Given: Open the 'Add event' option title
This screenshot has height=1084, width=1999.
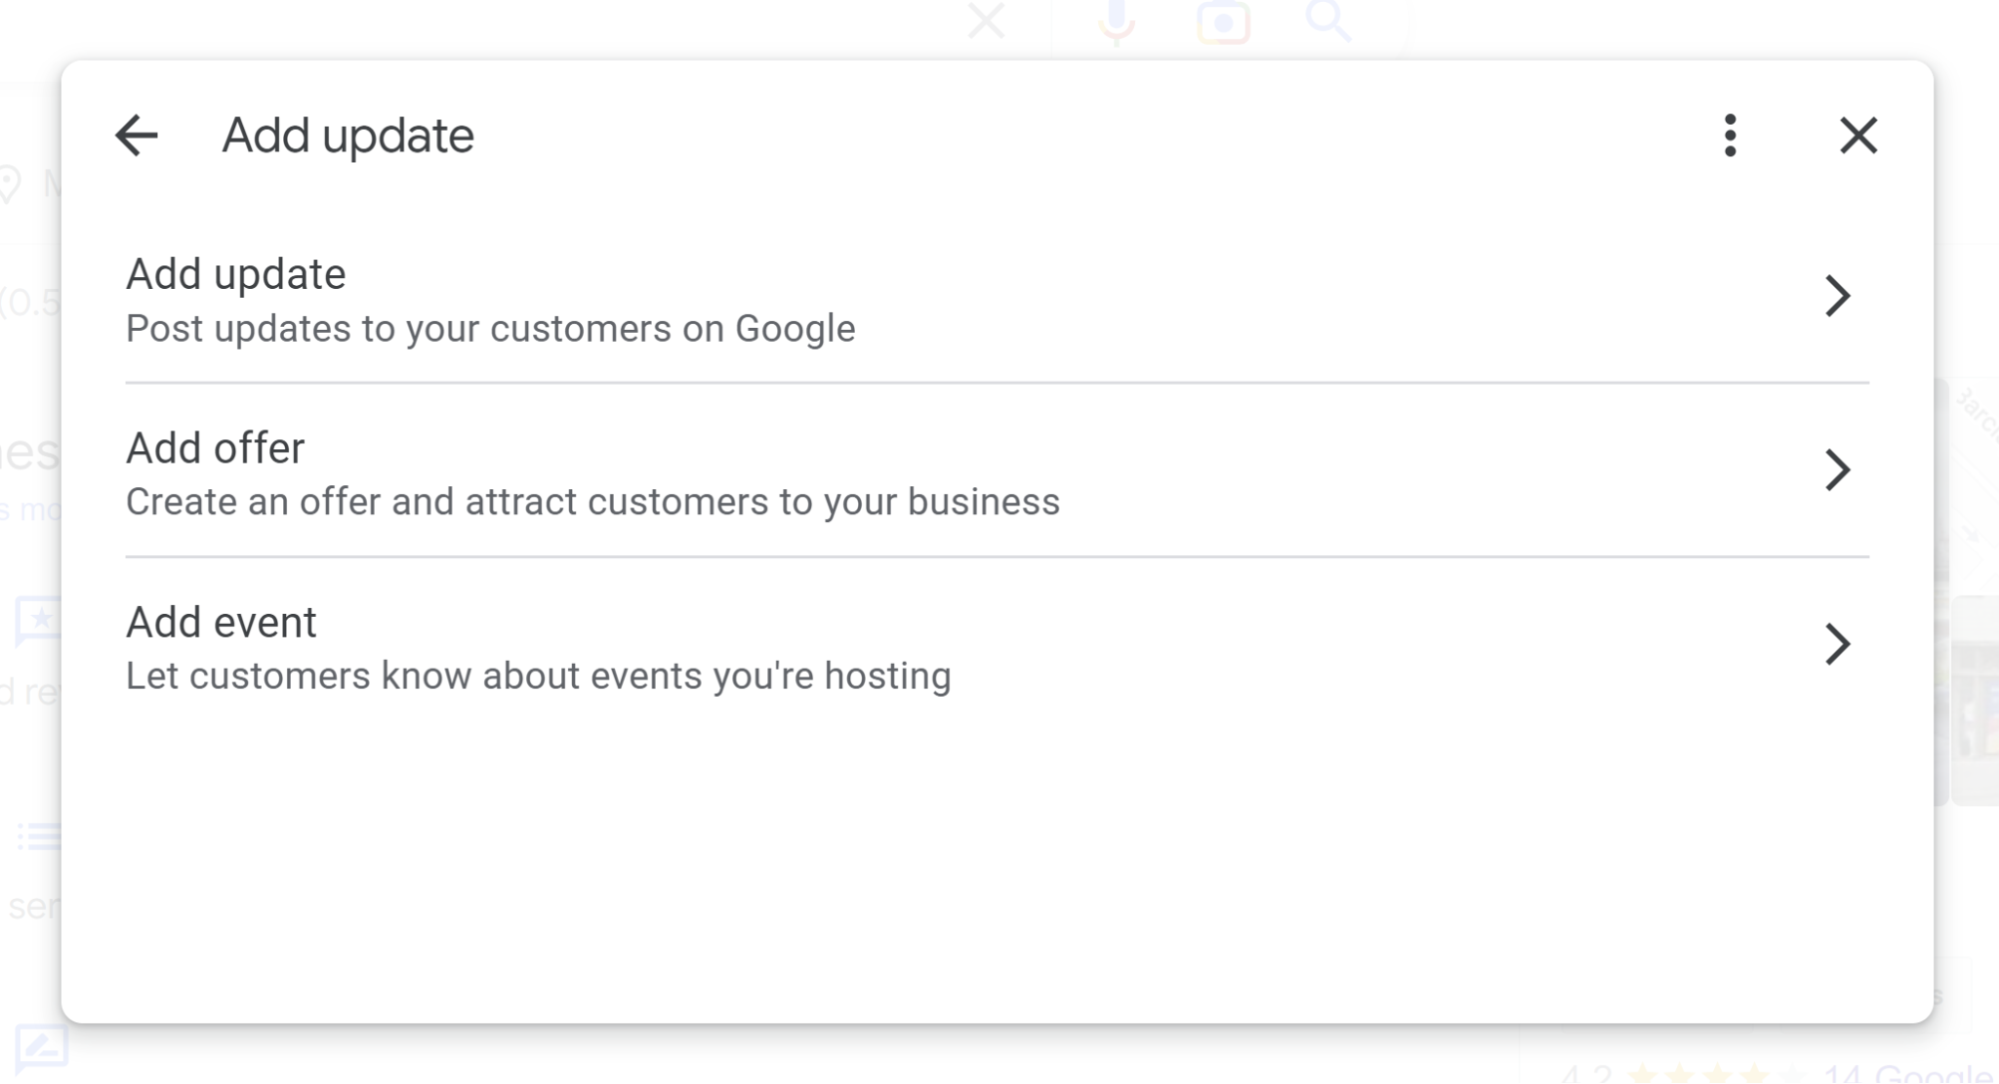Looking at the screenshot, I should [221, 622].
